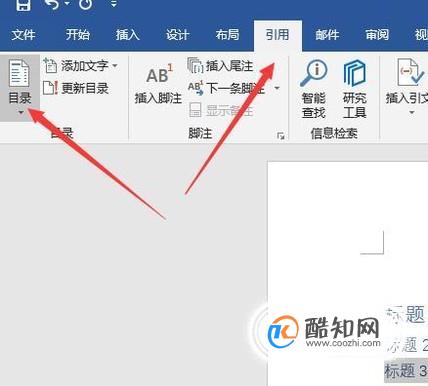This screenshot has width=428, height=386.
Task: Click 更新目录 update table icon
Action: (x=50, y=88)
